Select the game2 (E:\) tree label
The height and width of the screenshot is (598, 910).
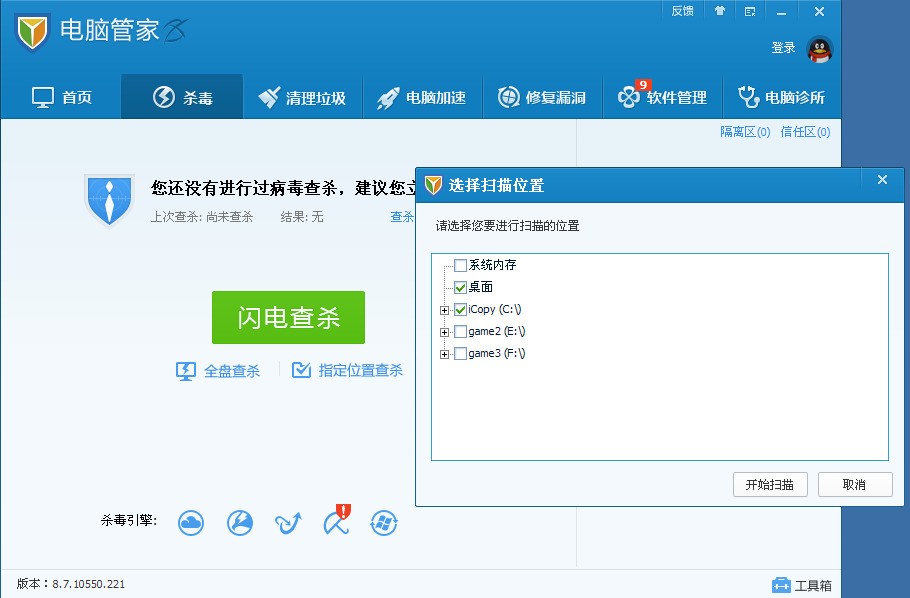pos(497,332)
